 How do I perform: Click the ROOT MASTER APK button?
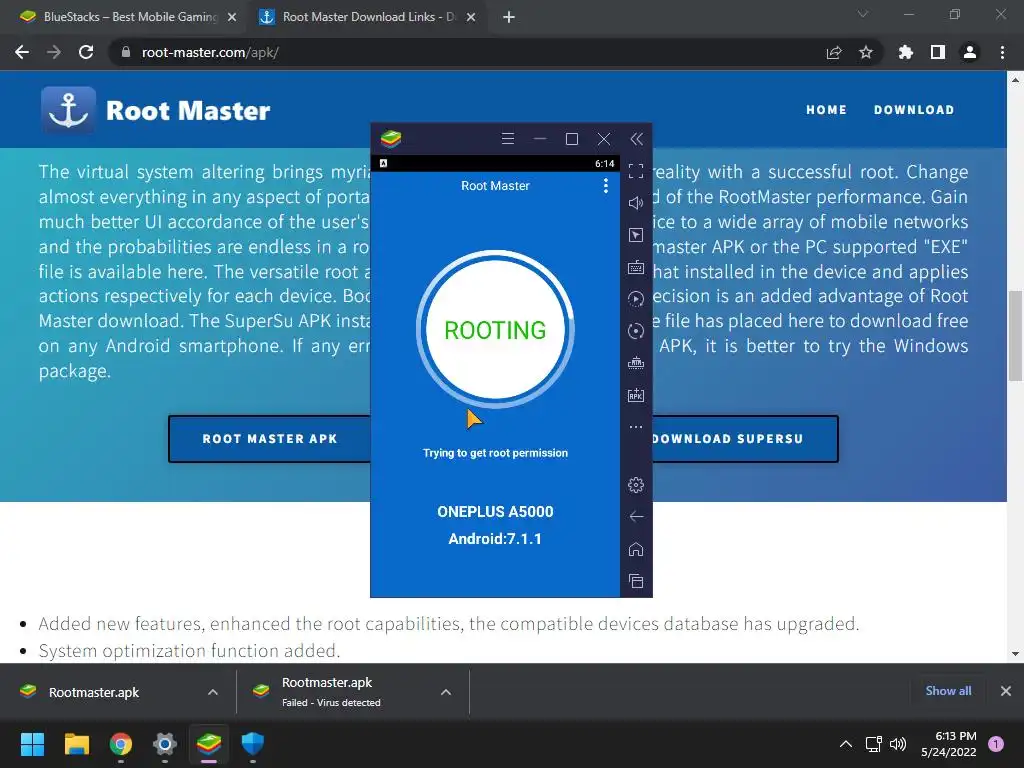[x=270, y=439]
